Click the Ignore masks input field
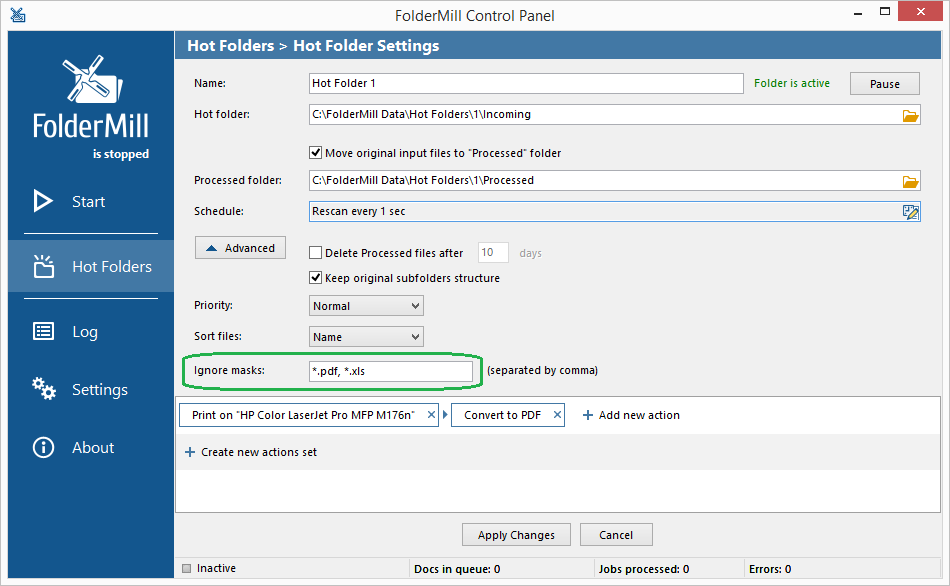Viewport: 950px width, 586px height. [391, 371]
